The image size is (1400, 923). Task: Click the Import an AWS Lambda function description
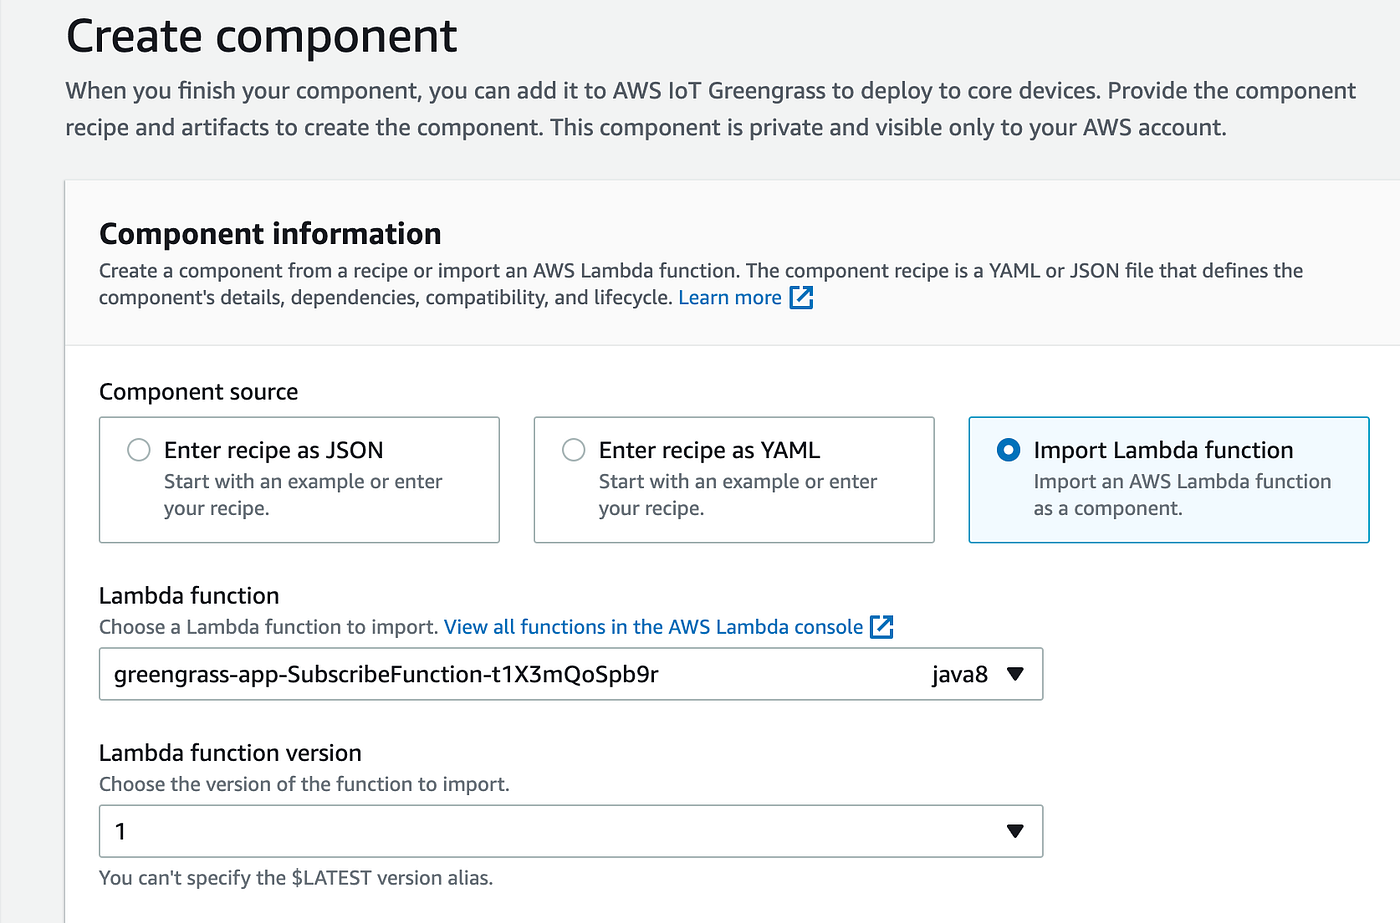(x=1182, y=495)
